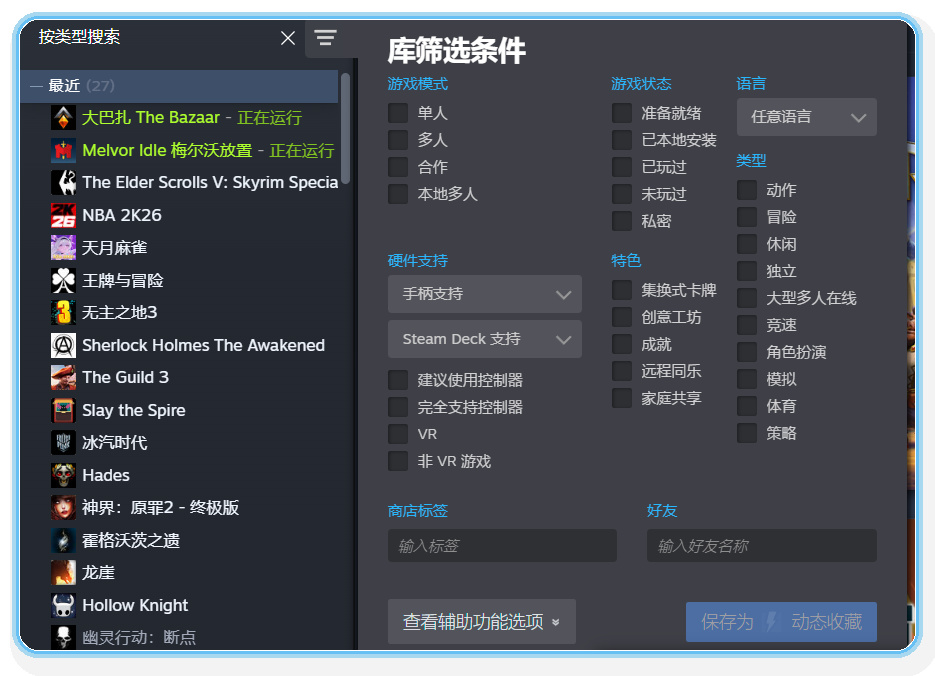Screen dimensions: 935x676
Task: Enable the 合作 filter checkbox
Action: [398, 167]
